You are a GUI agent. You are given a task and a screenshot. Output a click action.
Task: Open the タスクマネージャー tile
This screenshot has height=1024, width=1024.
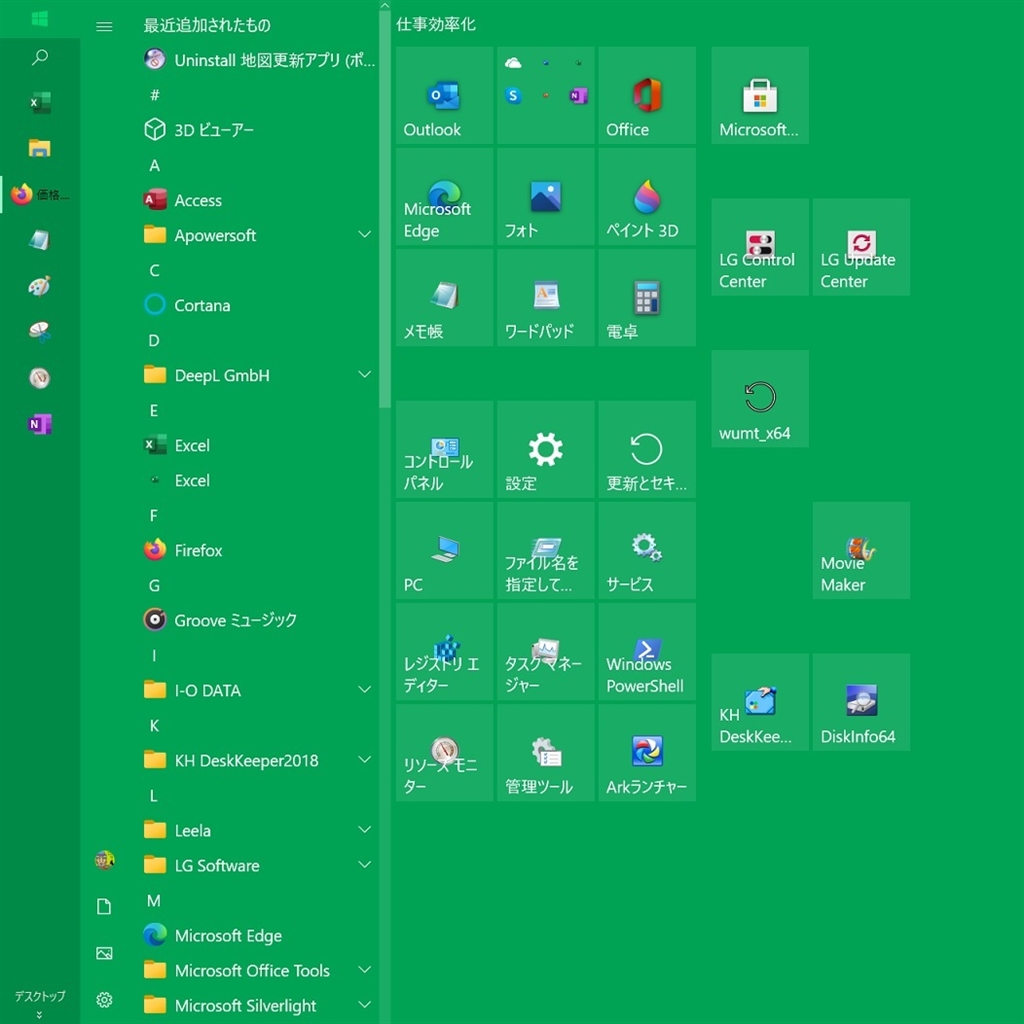pyautogui.click(x=545, y=652)
